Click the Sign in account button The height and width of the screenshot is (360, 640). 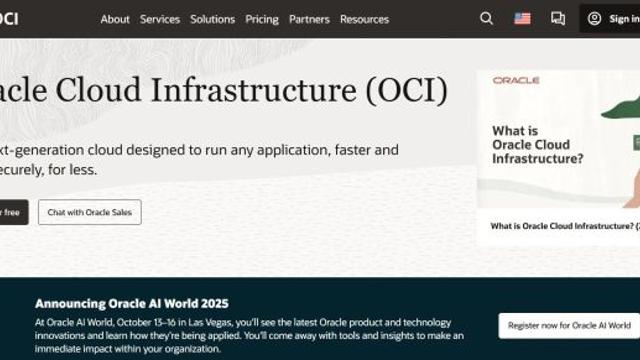click(611, 19)
